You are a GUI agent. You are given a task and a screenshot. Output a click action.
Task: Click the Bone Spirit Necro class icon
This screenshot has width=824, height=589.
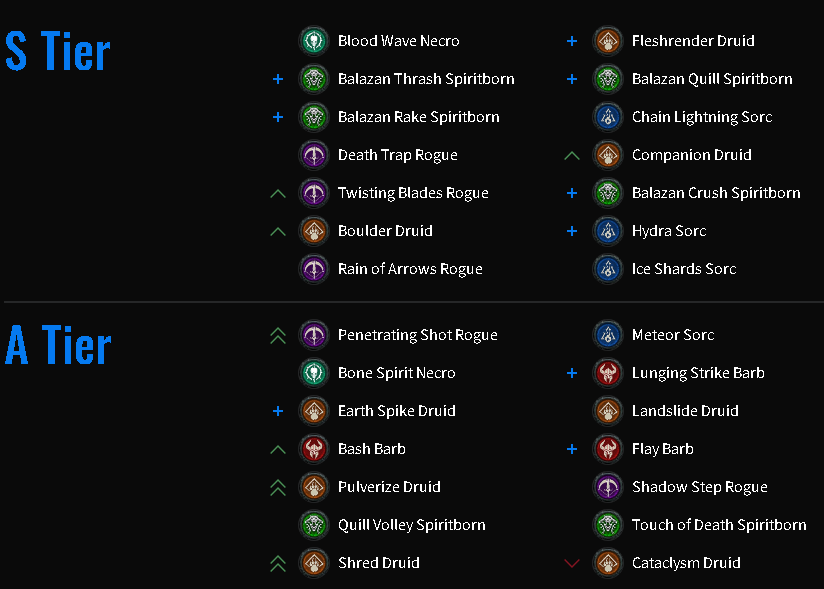pyautogui.click(x=314, y=373)
